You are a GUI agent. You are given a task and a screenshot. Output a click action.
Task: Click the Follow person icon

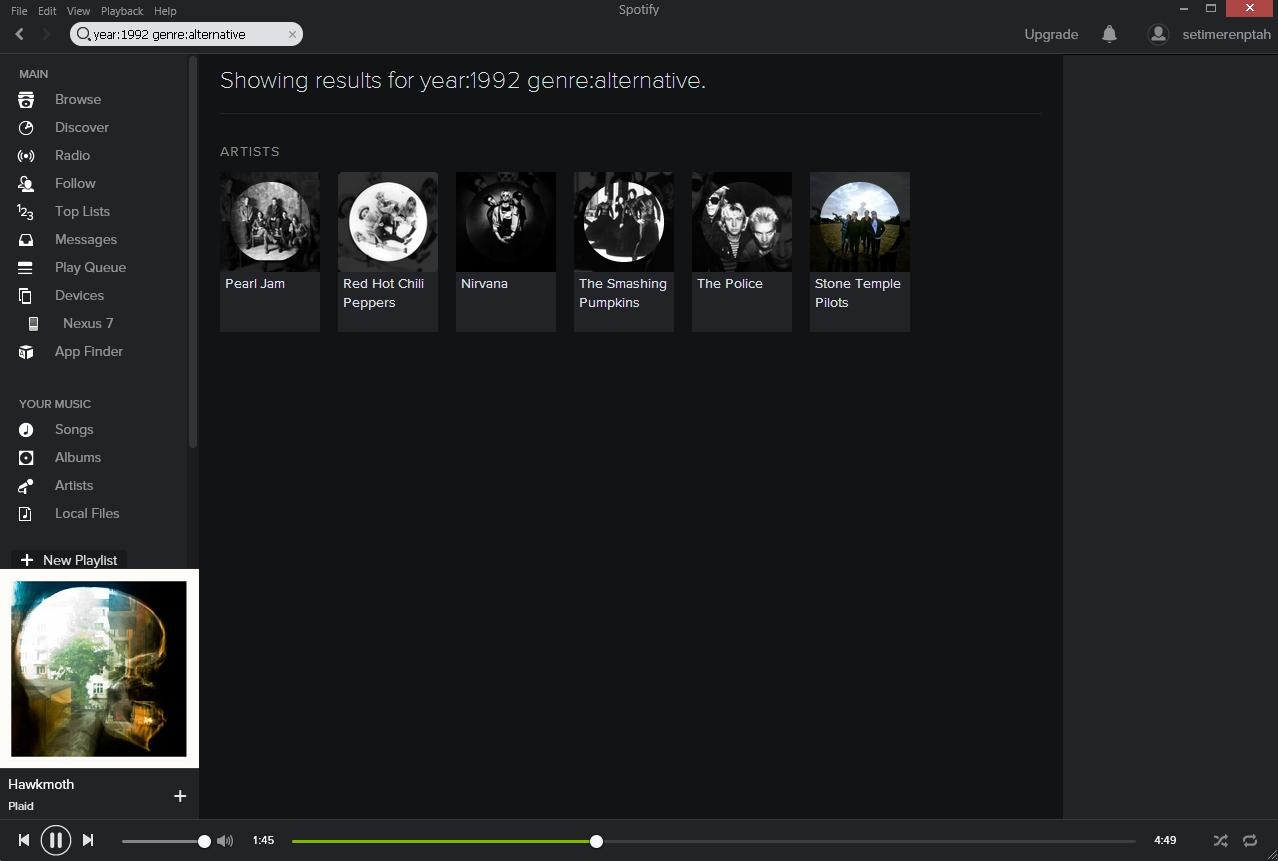pos(26,184)
